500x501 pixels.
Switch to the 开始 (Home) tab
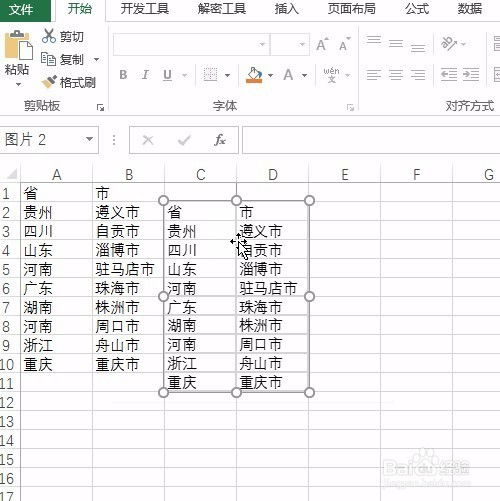pyautogui.click(x=80, y=9)
